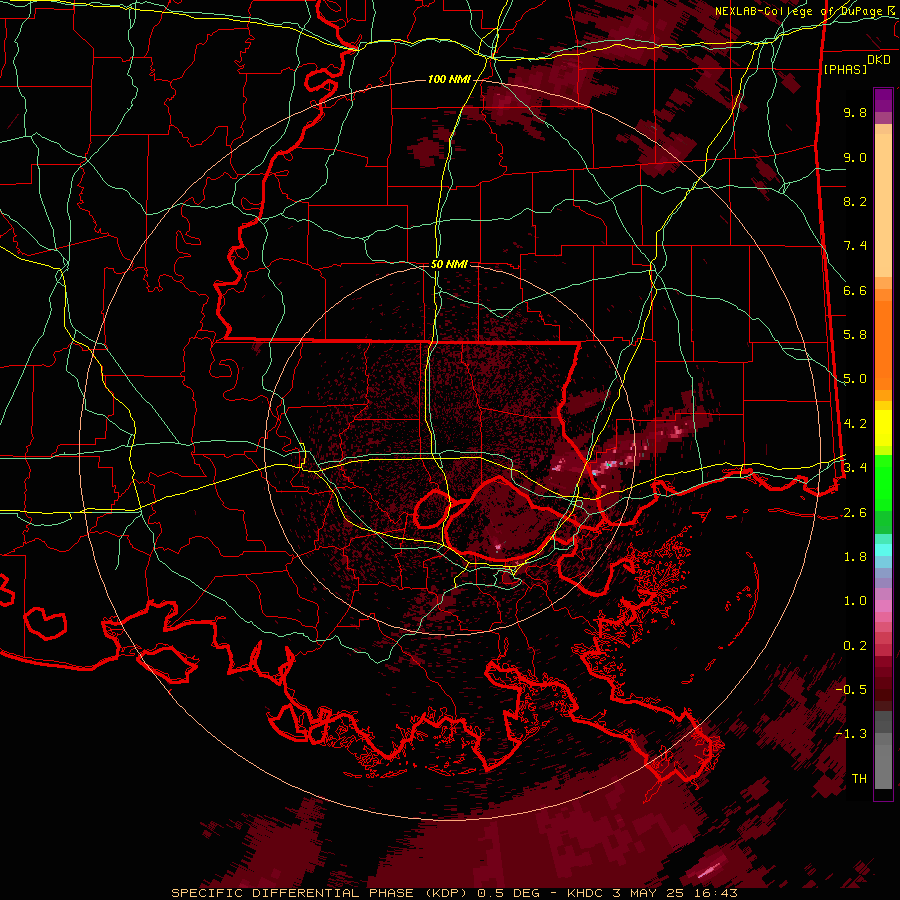Select the 5.0 value on the color scale

pyautogui.click(x=855, y=379)
